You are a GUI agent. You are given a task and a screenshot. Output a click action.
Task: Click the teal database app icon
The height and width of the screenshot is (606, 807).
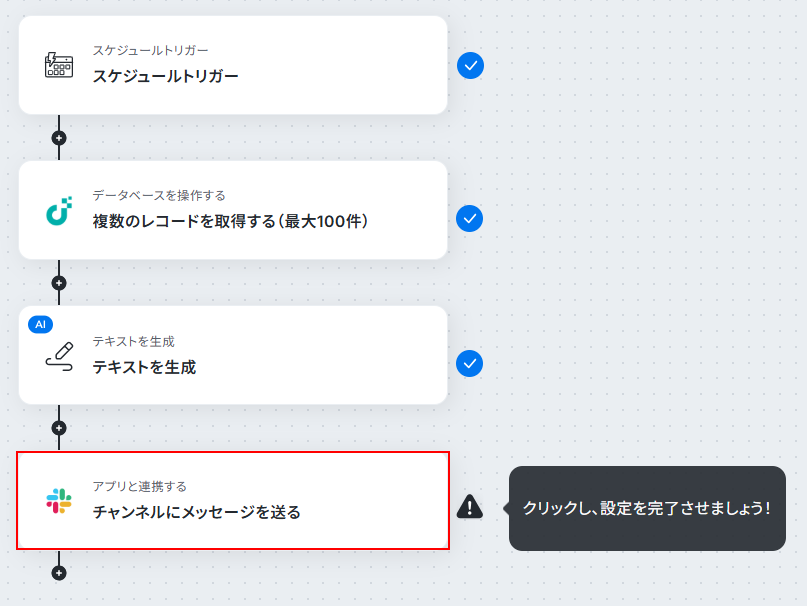pos(59,211)
